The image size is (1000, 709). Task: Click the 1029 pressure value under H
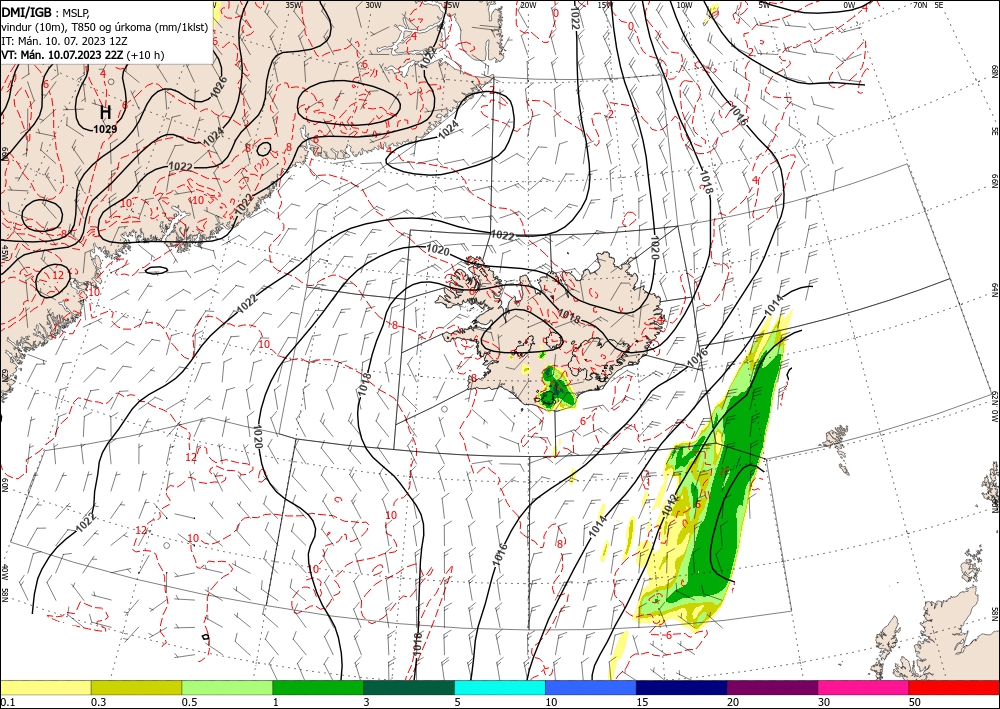coord(105,129)
